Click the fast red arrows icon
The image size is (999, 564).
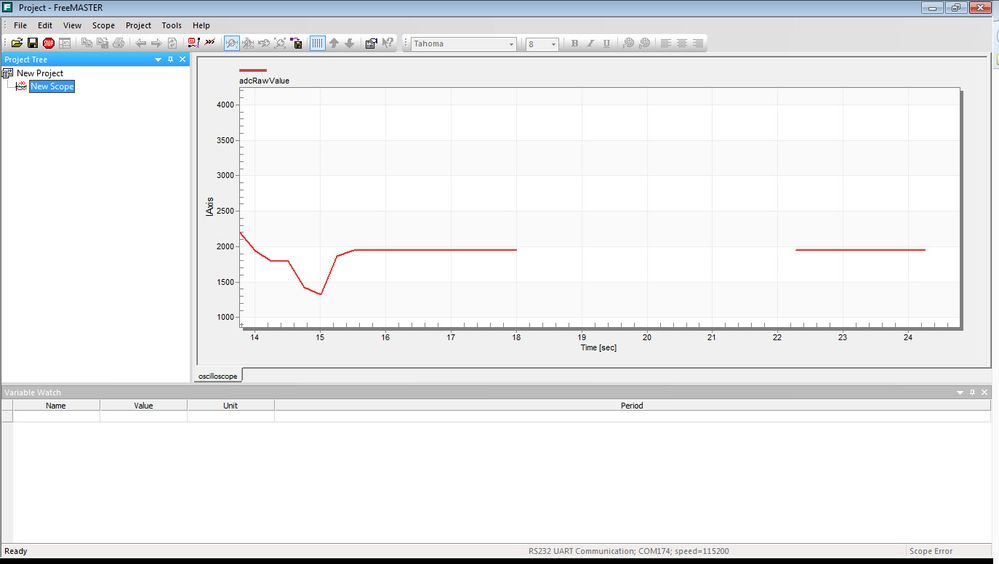pos(210,43)
